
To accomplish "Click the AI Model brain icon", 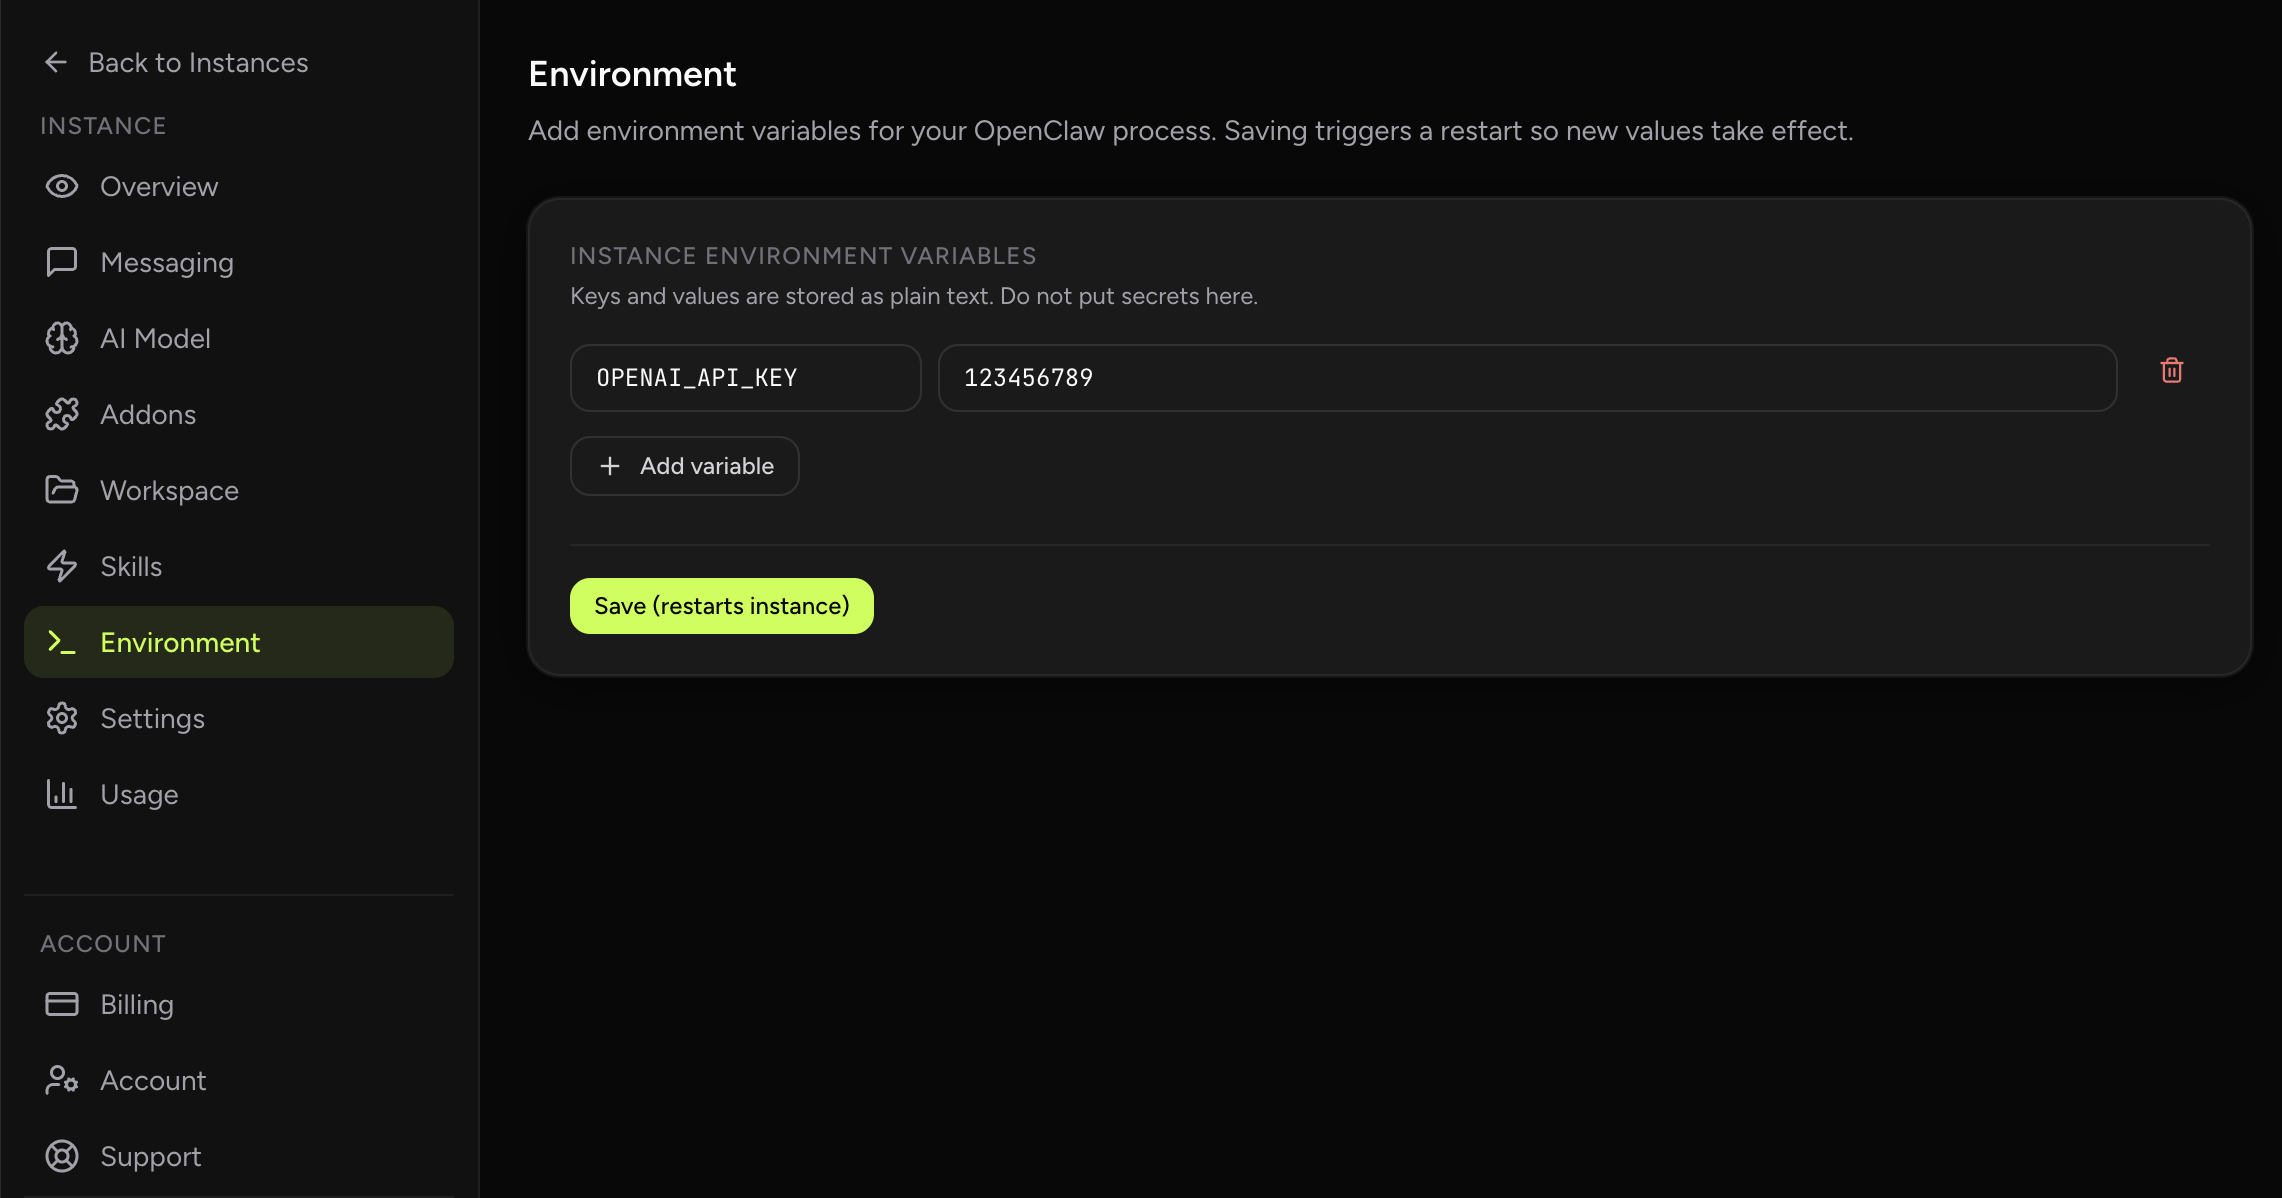I will point(61,338).
